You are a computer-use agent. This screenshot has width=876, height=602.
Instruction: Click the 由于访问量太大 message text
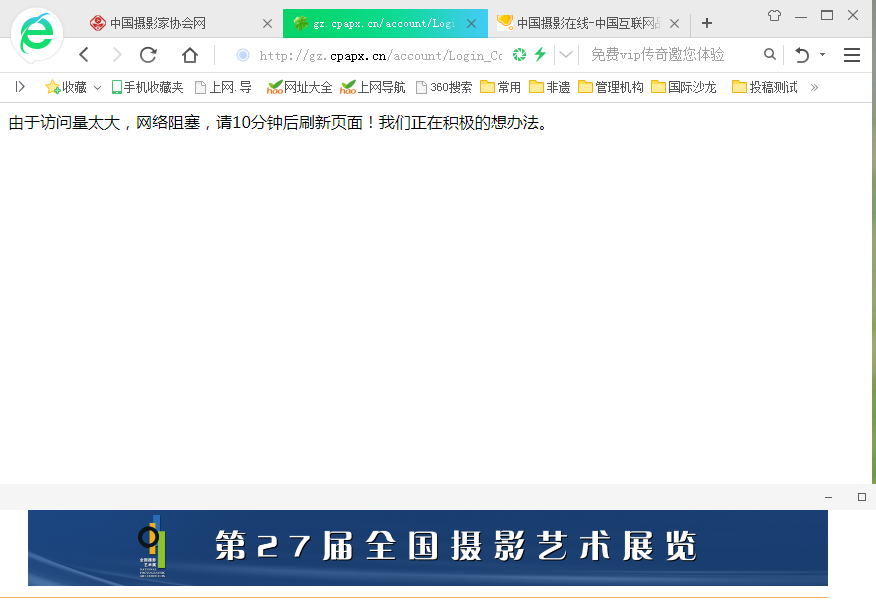[x=278, y=123]
